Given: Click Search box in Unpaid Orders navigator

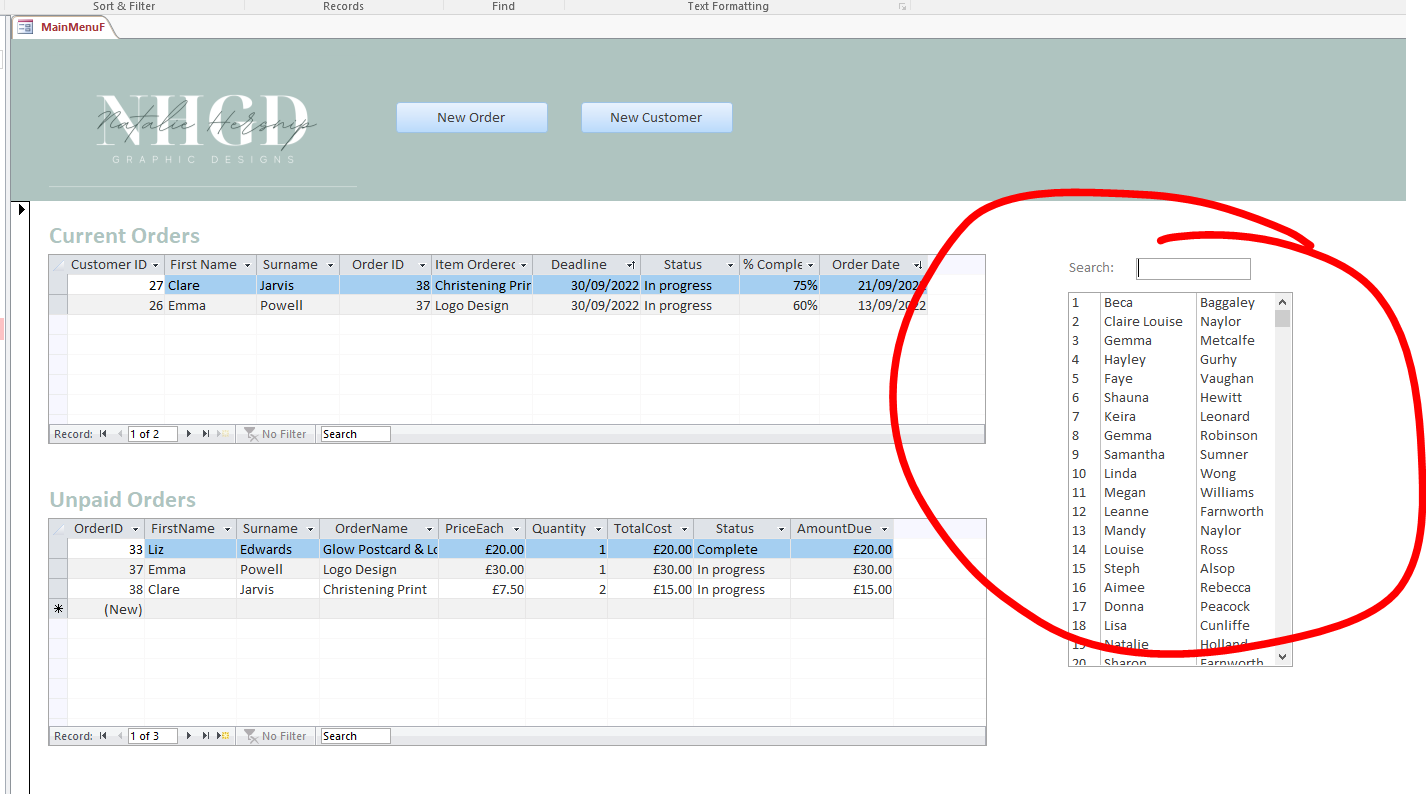Looking at the screenshot, I should click(x=355, y=736).
